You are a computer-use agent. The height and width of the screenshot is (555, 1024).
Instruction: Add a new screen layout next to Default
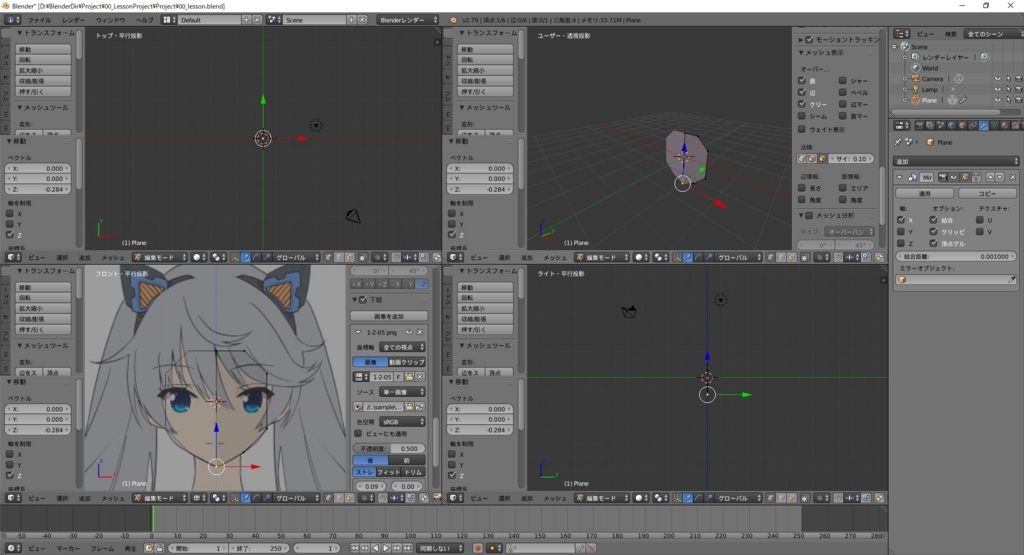pyautogui.click(x=246, y=20)
